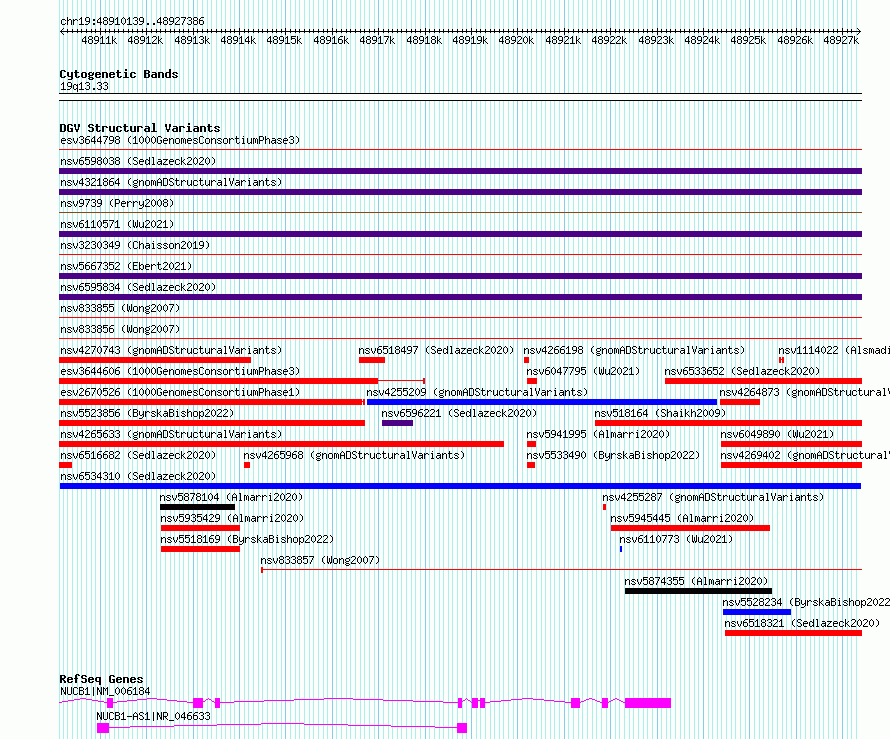
Task: Select nsv4255287 (gnomADStructuralVariants) label
Action: coord(713,497)
